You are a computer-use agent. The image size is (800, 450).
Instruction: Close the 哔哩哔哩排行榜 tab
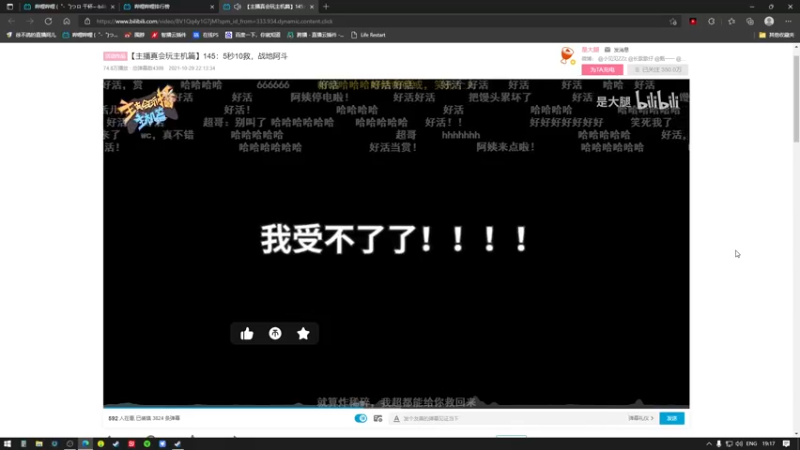(x=212, y=7)
